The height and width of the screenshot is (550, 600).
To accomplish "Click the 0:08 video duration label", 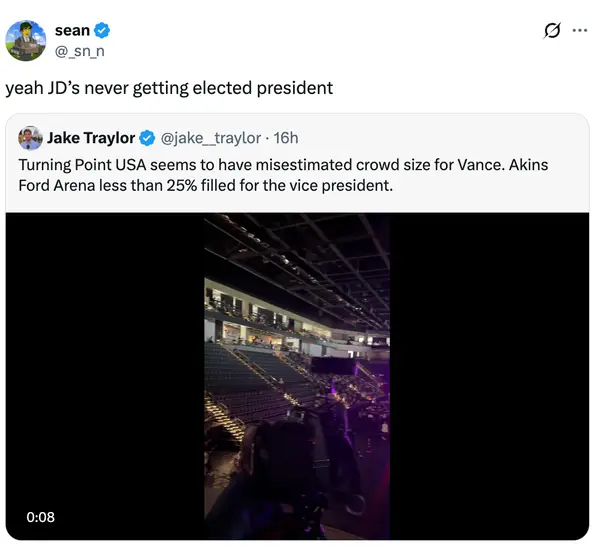I will pos(41,517).
